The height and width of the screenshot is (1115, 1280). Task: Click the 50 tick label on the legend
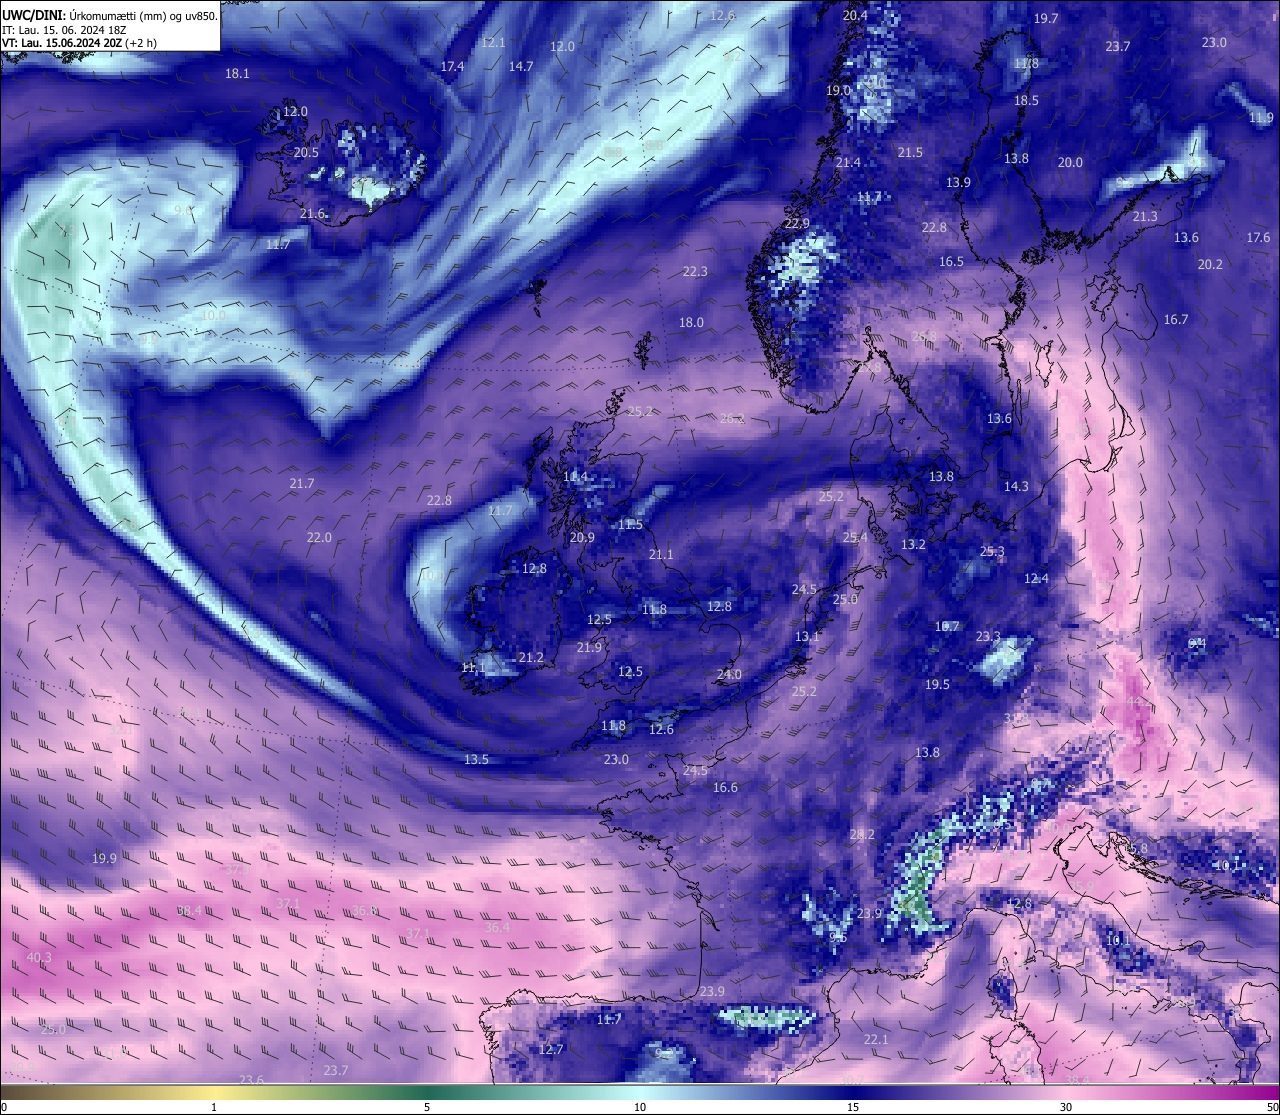point(1272,1107)
